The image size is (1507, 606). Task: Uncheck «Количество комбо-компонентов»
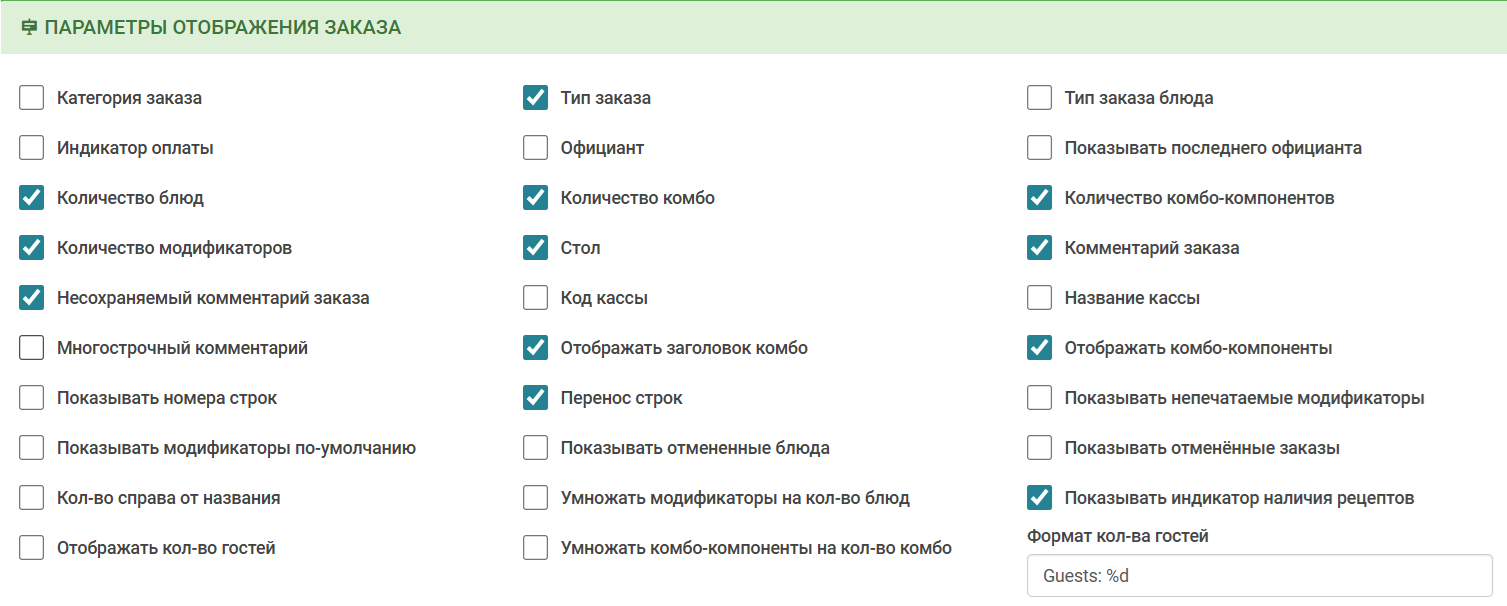click(x=1040, y=198)
